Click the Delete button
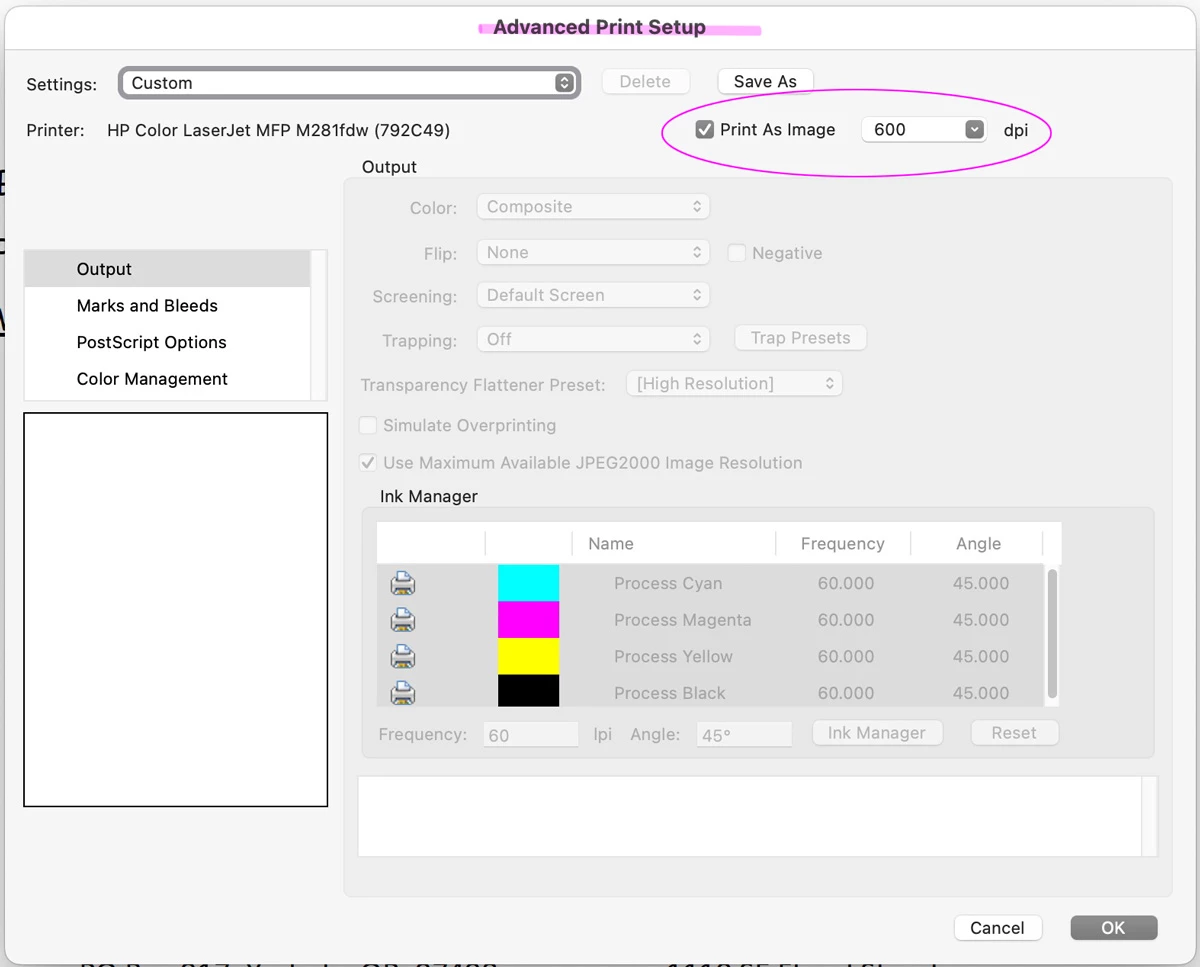The image size is (1200, 967). (x=645, y=82)
